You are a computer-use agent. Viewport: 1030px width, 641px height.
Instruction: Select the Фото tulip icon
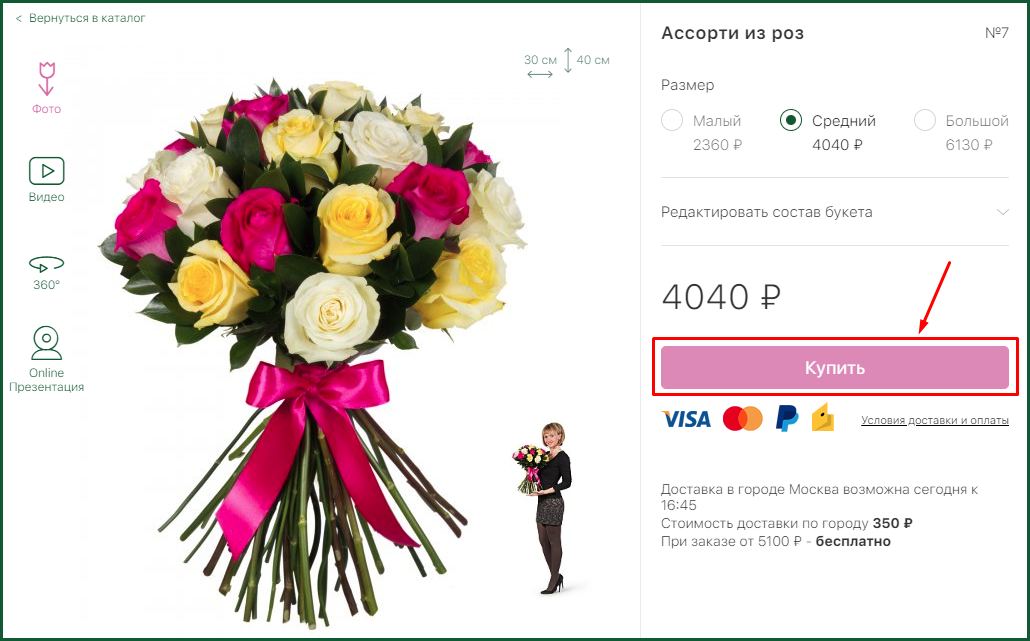46,79
